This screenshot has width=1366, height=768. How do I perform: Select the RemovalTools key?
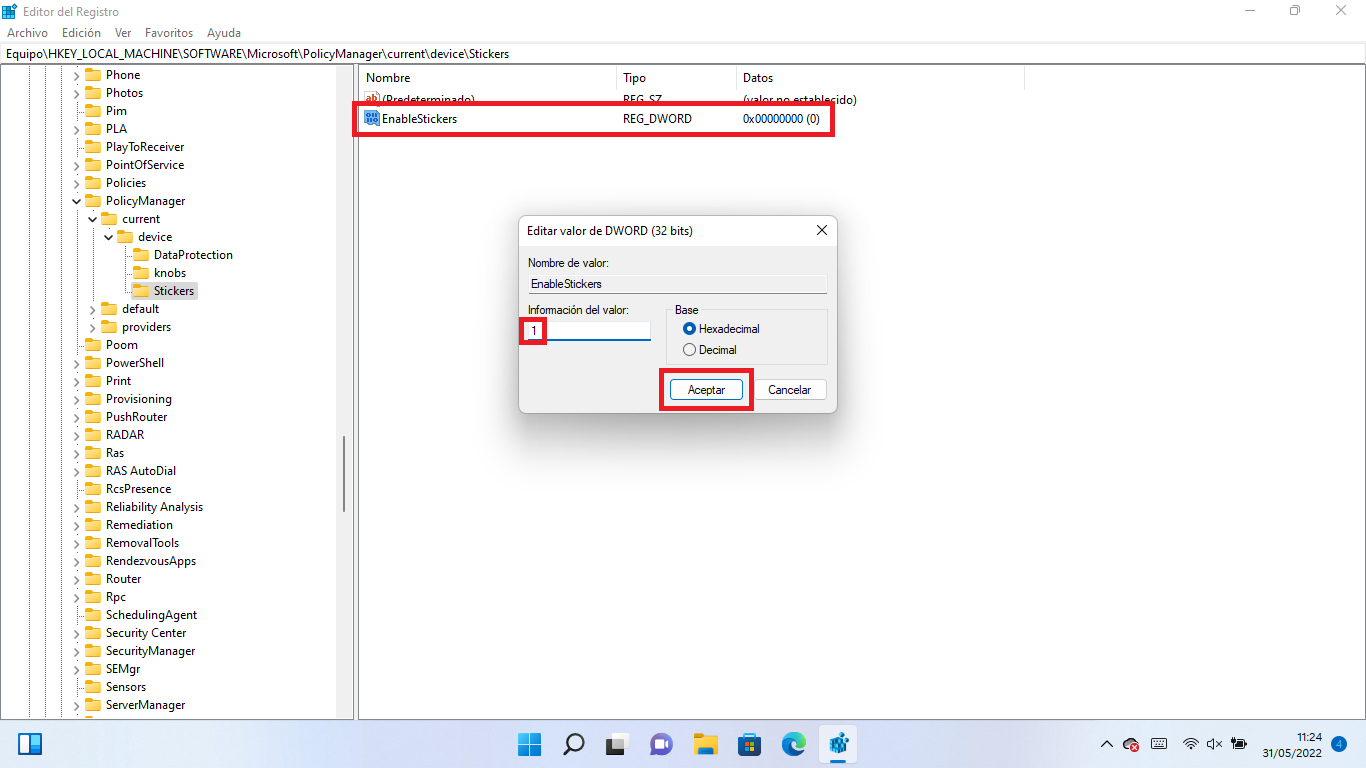click(143, 543)
